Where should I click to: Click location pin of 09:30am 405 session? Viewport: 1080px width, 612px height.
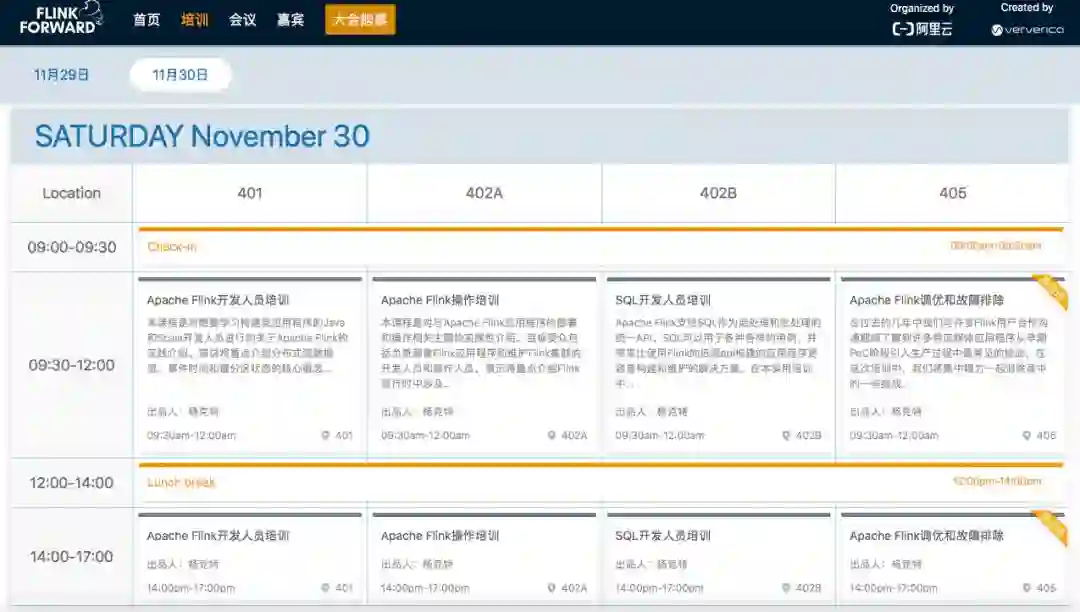click(x=1026, y=435)
